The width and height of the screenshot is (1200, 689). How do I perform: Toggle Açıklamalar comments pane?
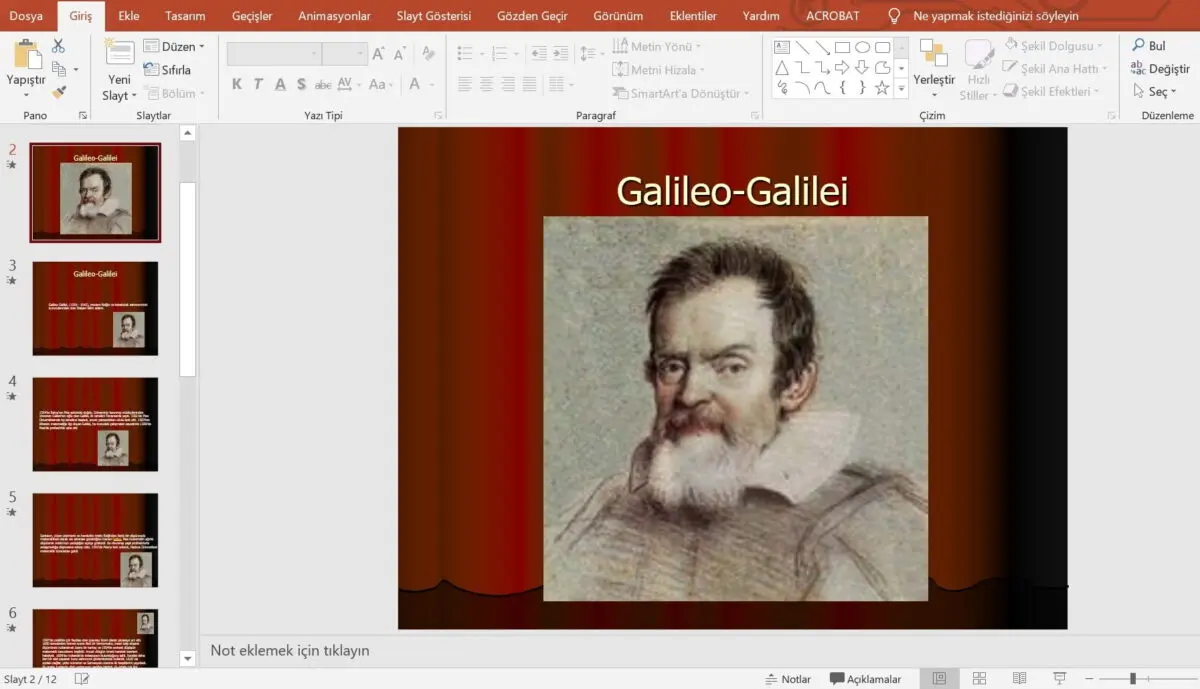[865, 679]
